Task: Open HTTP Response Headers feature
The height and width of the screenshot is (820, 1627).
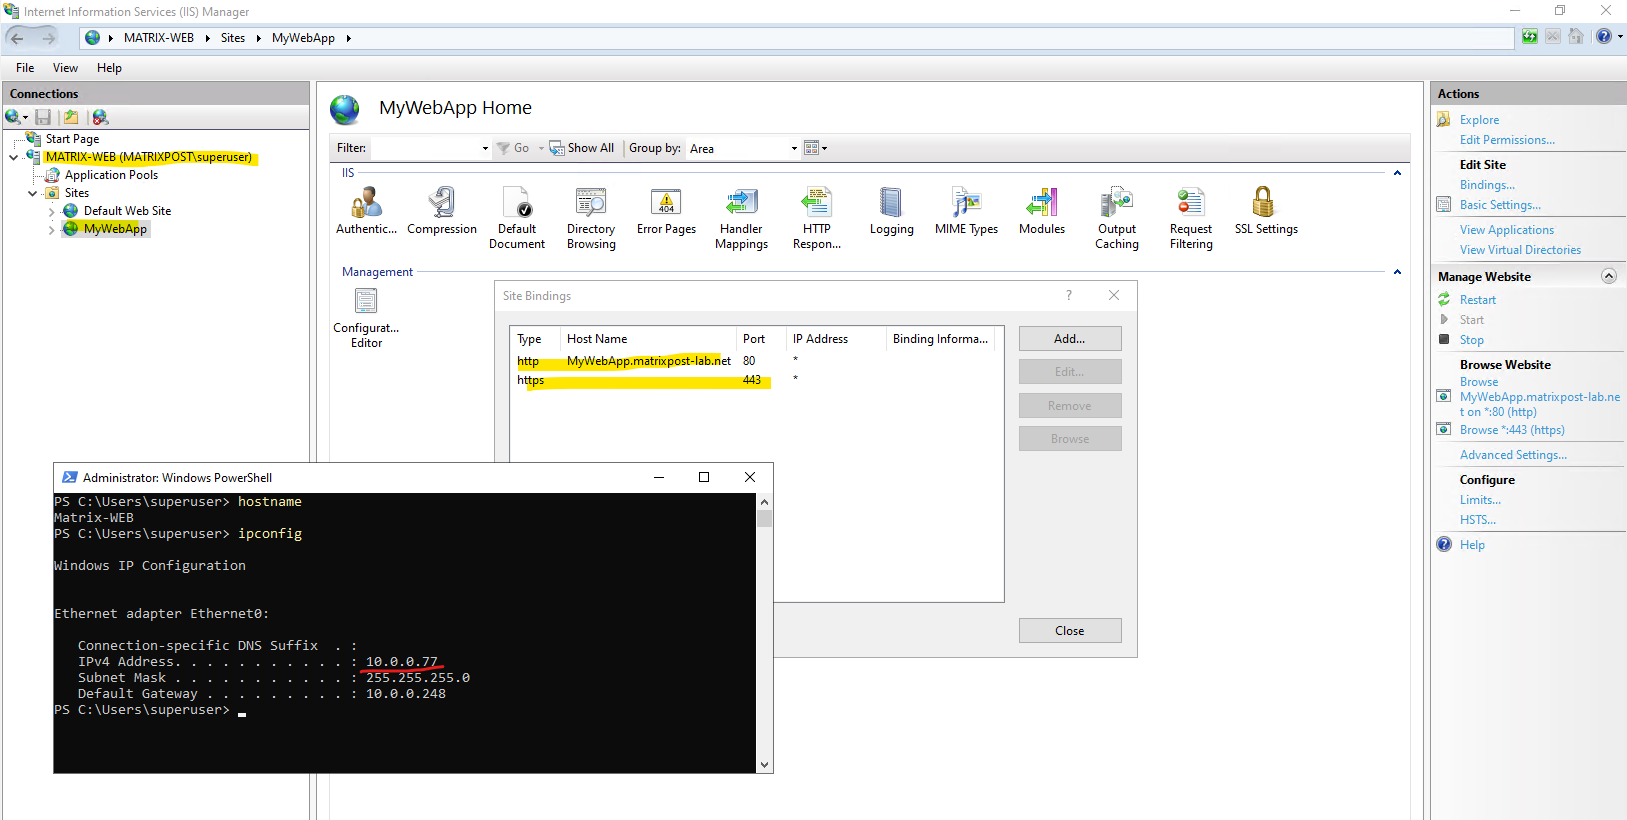Action: click(x=817, y=218)
